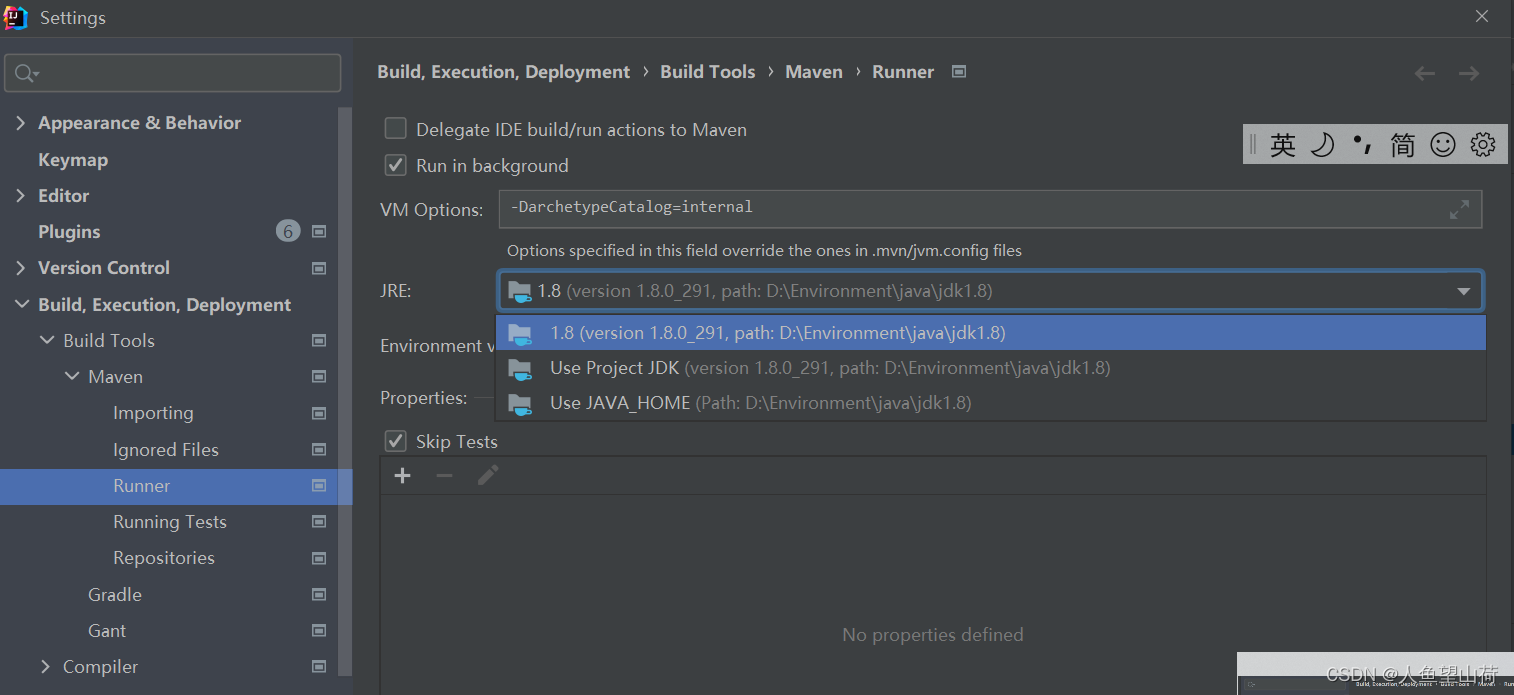Toggle the Run in background checkbox
1514x695 pixels.
pos(396,165)
